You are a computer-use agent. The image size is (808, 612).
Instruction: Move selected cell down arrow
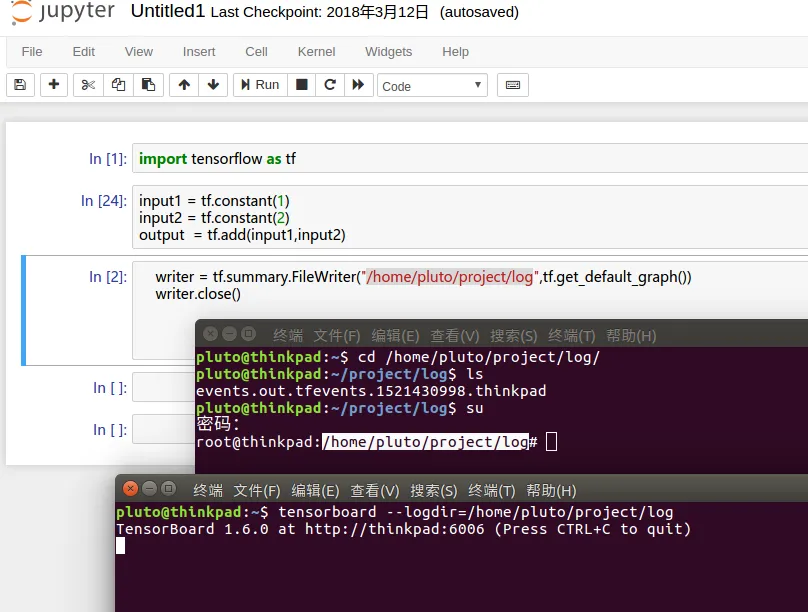[x=213, y=85]
